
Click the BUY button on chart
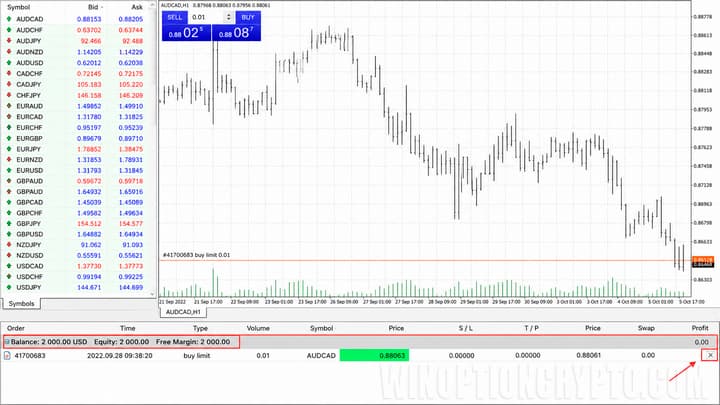click(248, 17)
